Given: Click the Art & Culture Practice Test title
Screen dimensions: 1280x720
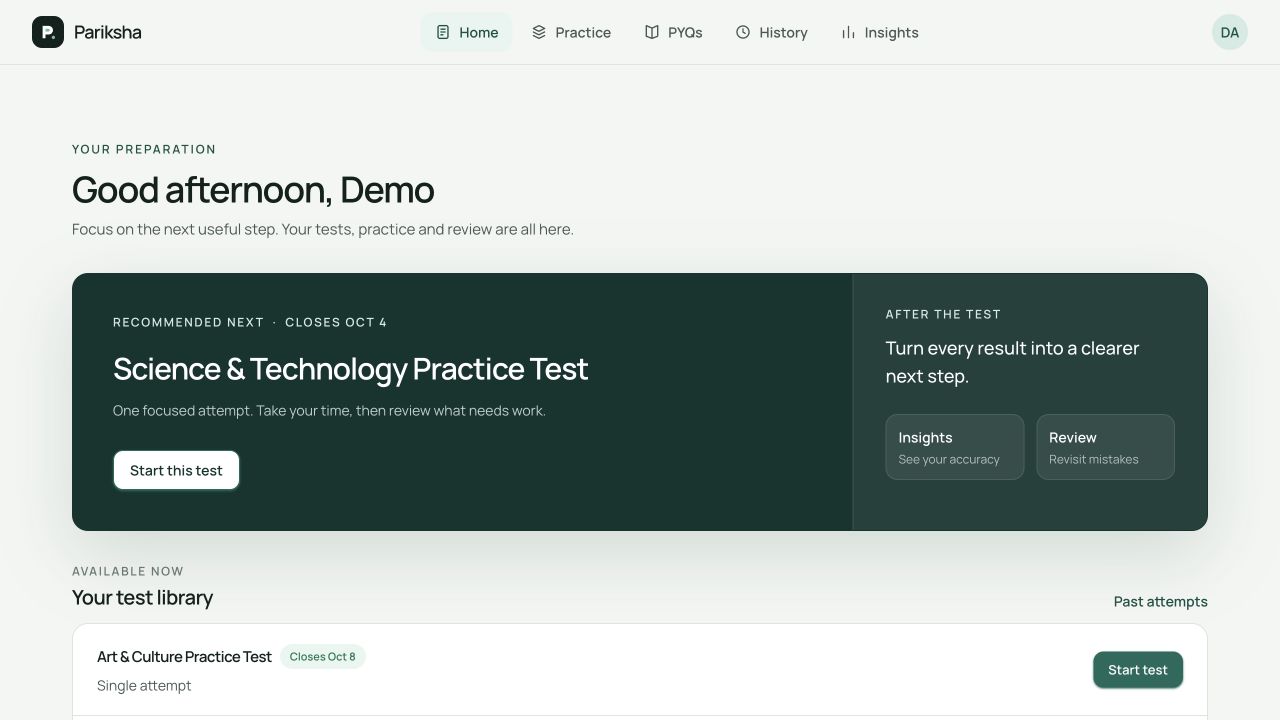Looking at the screenshot, I should pos(184,657).
